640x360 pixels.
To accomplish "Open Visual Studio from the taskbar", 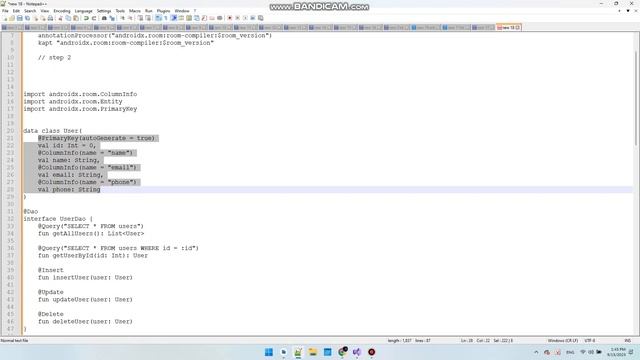I will [357, 352].
